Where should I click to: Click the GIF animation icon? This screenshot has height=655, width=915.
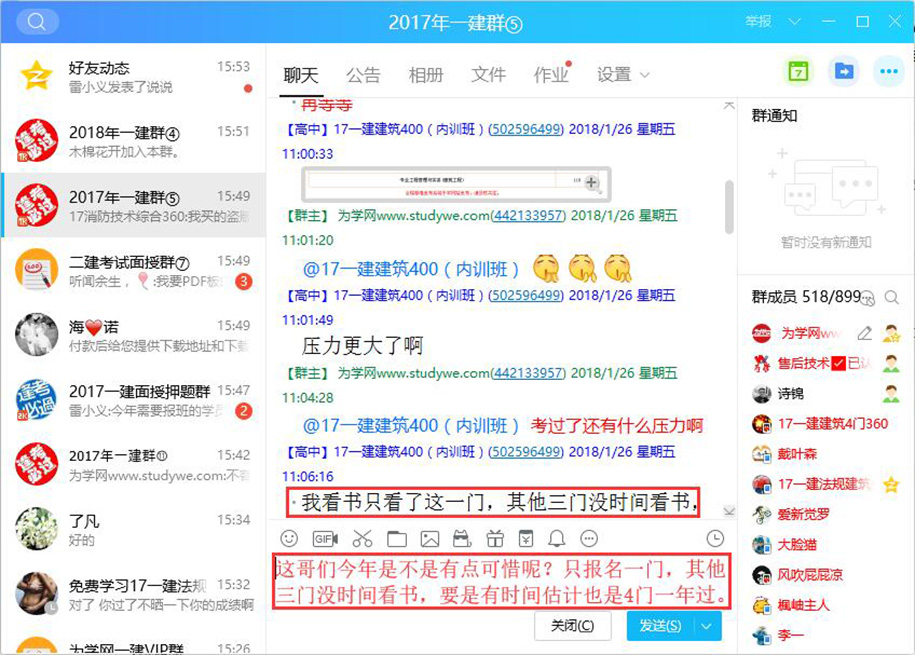click(x=325, y=539)
